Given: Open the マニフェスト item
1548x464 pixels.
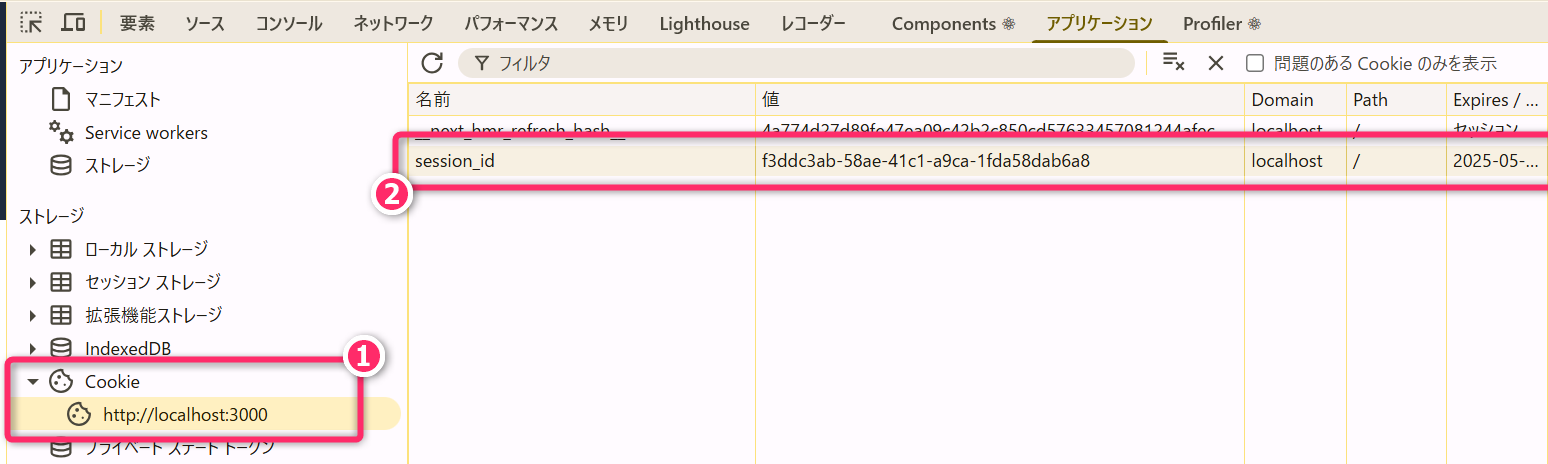Looking at the screenshot, I should click(x=122, y=99).
